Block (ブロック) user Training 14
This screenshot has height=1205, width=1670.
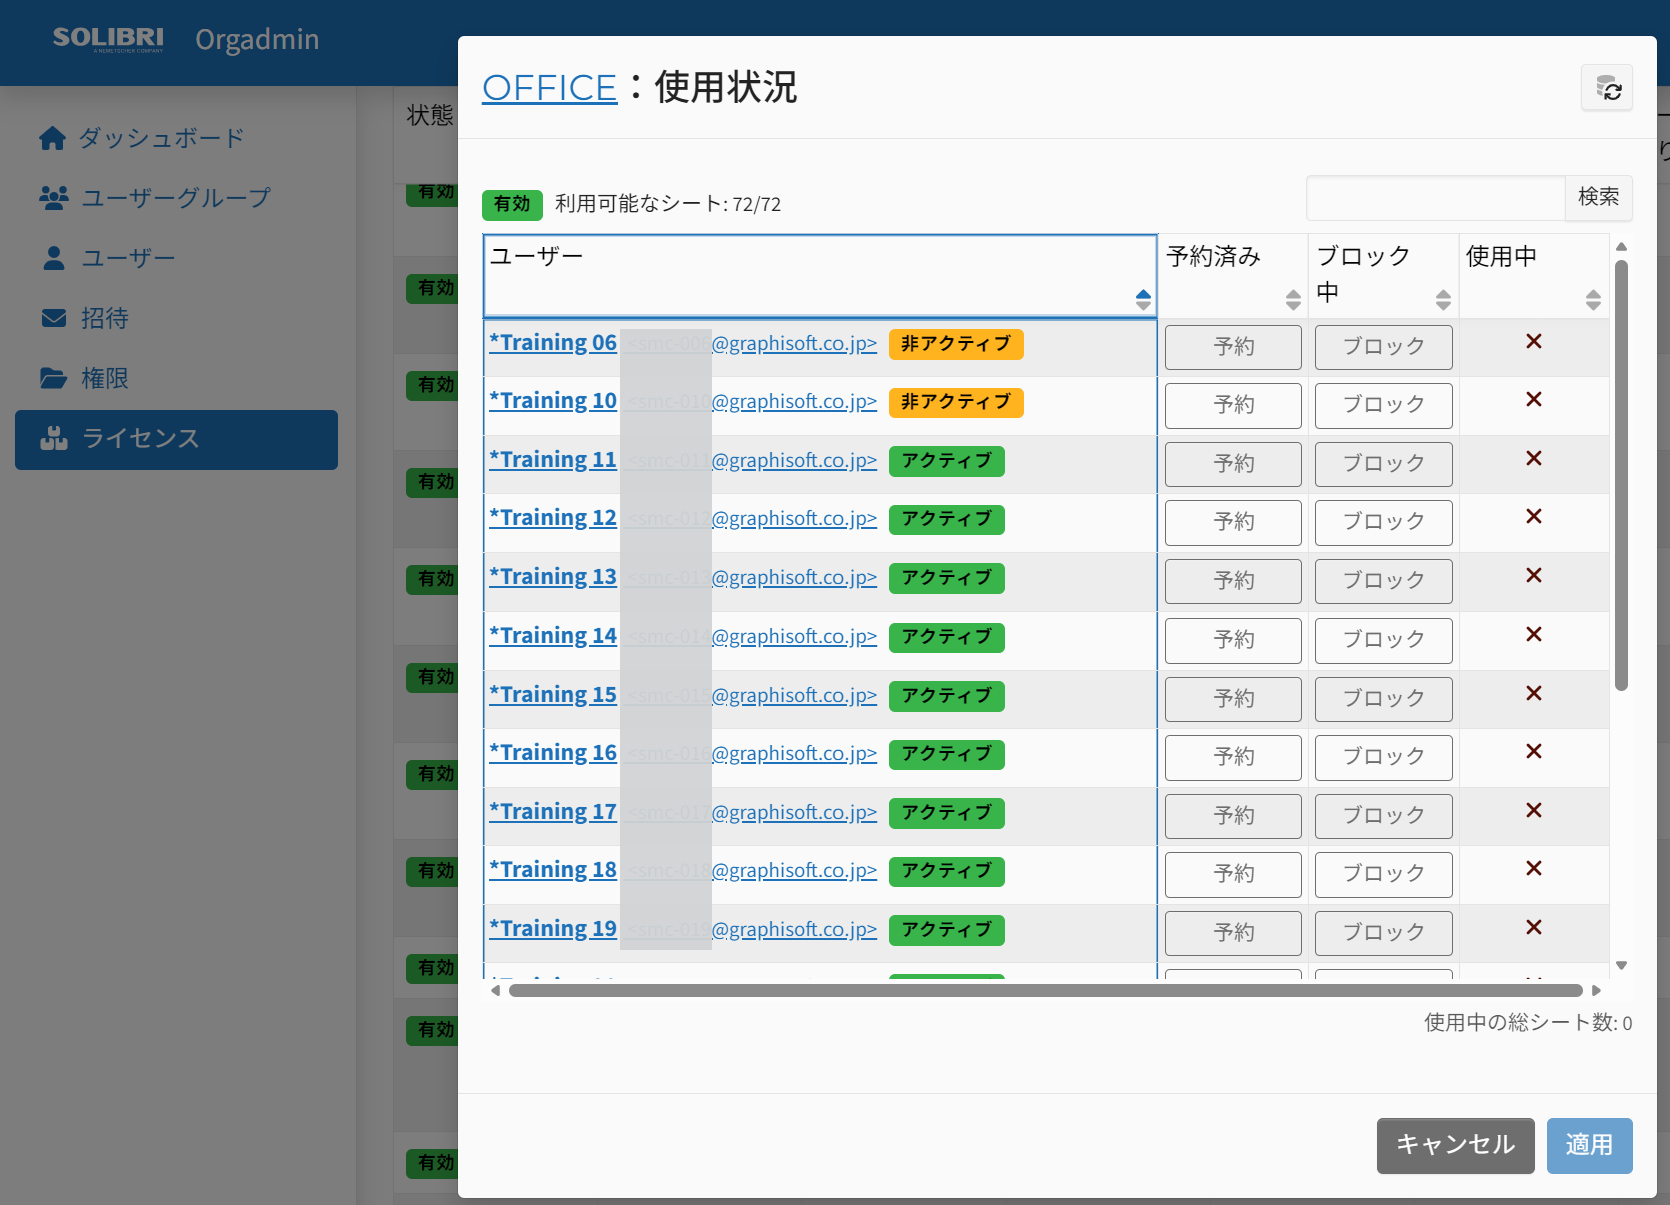pos(1384,640)
